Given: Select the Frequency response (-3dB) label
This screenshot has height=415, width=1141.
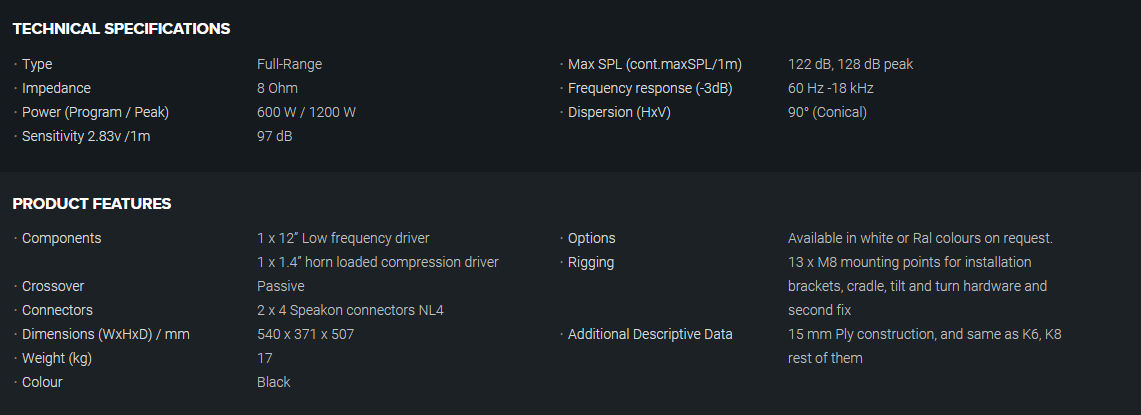Looking at the screenshot, I should tap(650, 88).
